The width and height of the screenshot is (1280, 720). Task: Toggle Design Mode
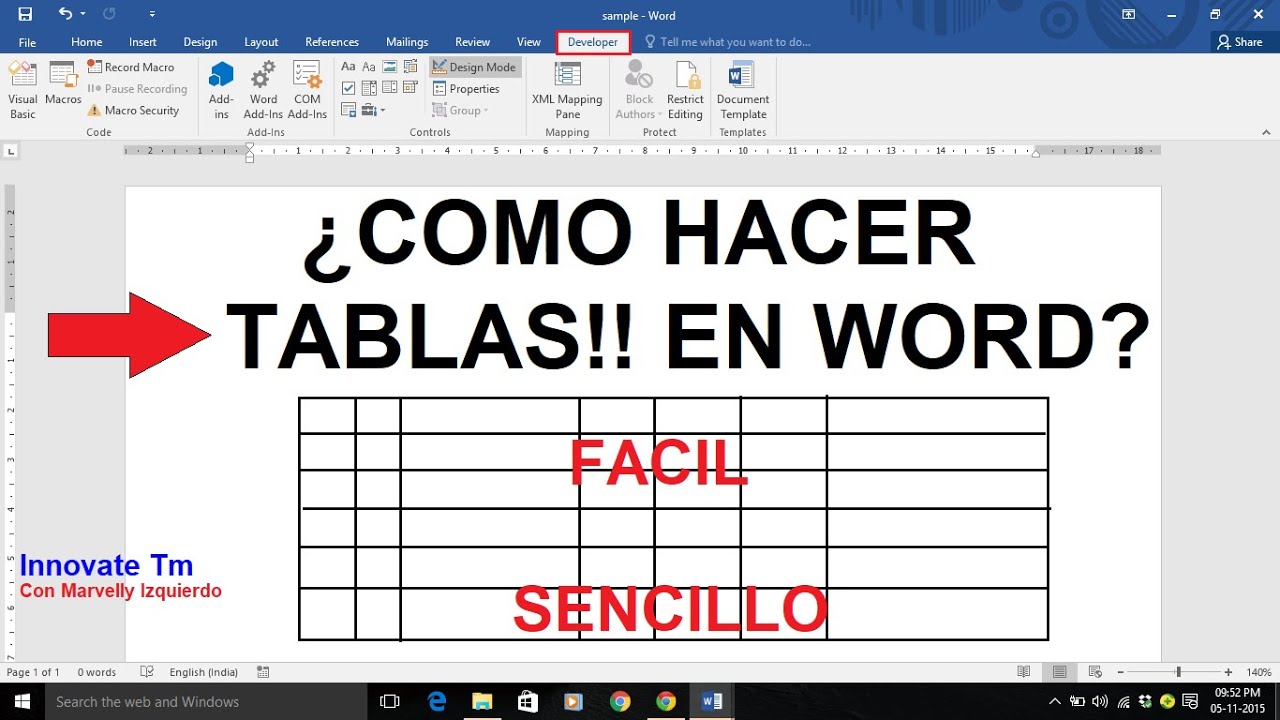[x=476, y=67]
